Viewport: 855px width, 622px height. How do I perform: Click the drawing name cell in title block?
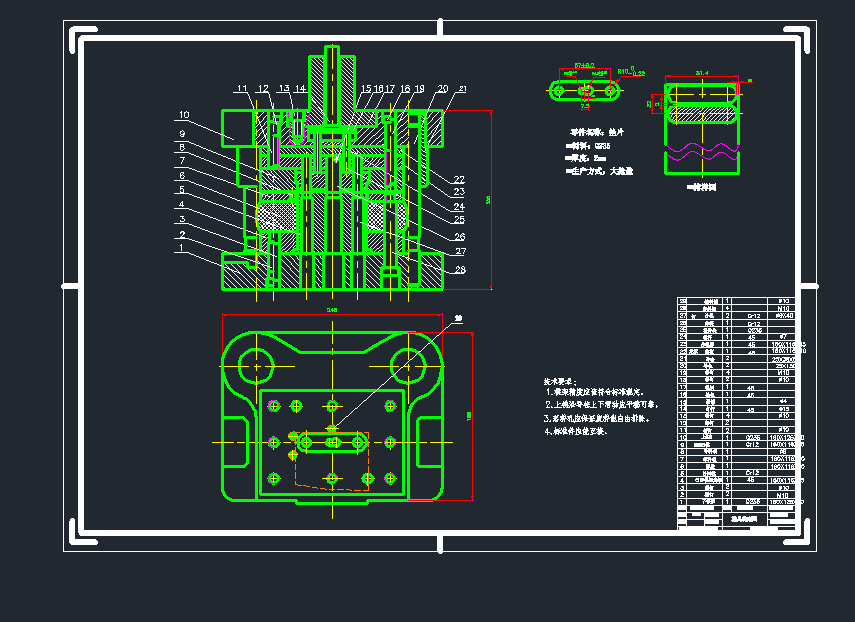point(745,519)
